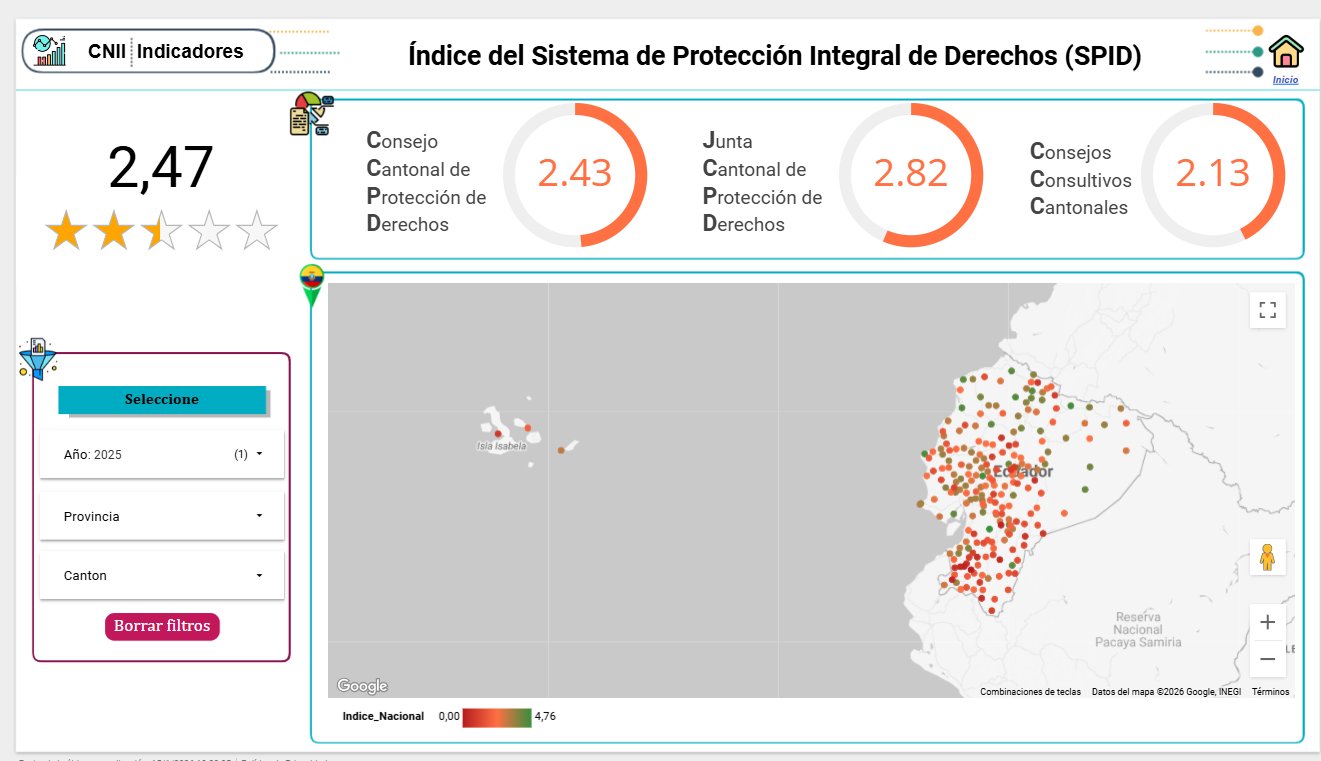Expand the Provincia dropdown filter
The height and width of the screenshot is (761, 1321).
[162, 516]
